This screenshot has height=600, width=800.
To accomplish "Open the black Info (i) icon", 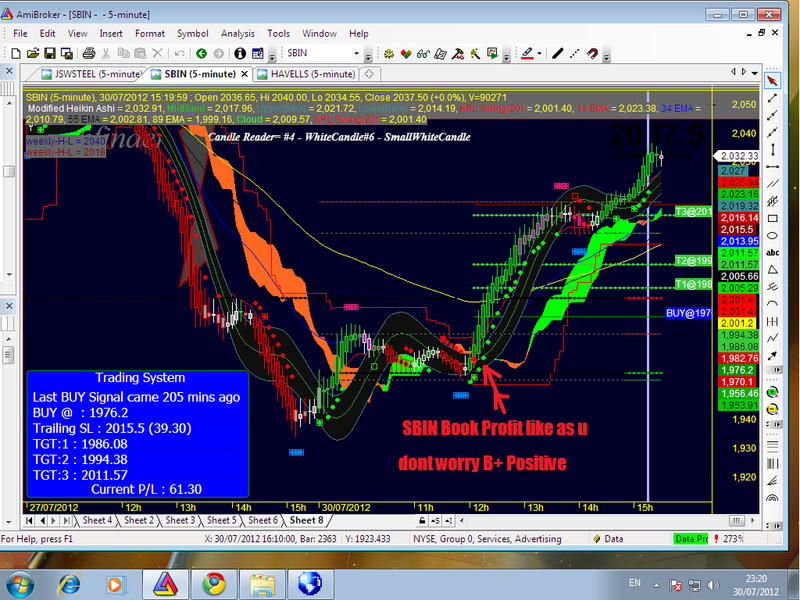I will (240, 53).
